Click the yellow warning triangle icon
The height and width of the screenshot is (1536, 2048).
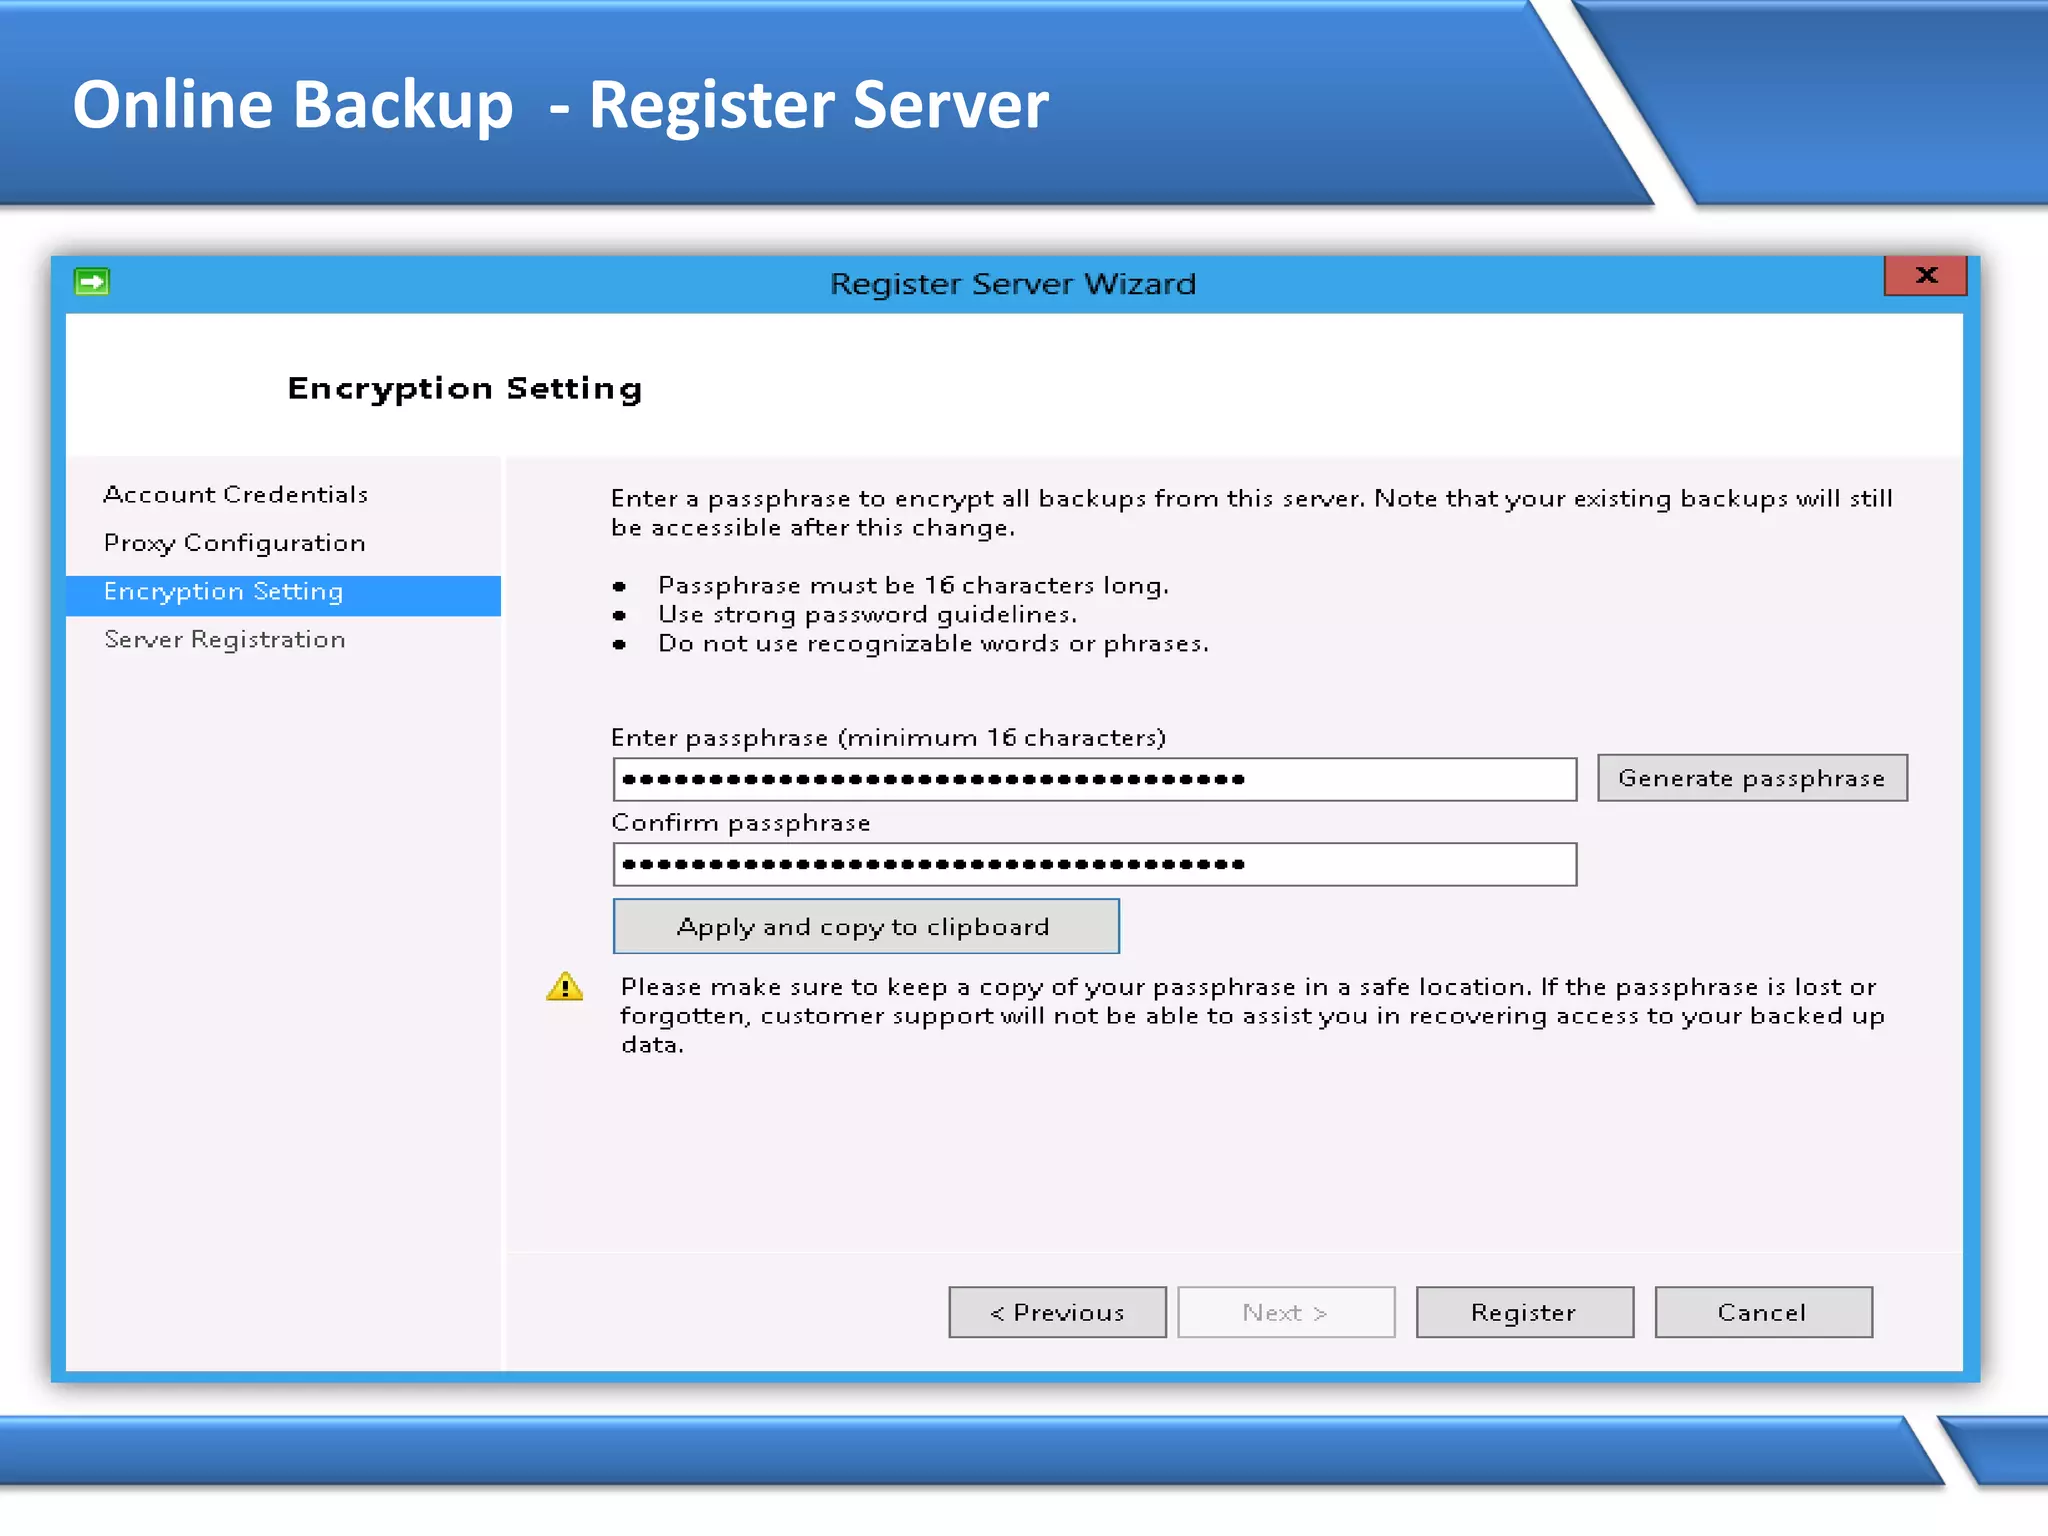click(x=565, y=987)
